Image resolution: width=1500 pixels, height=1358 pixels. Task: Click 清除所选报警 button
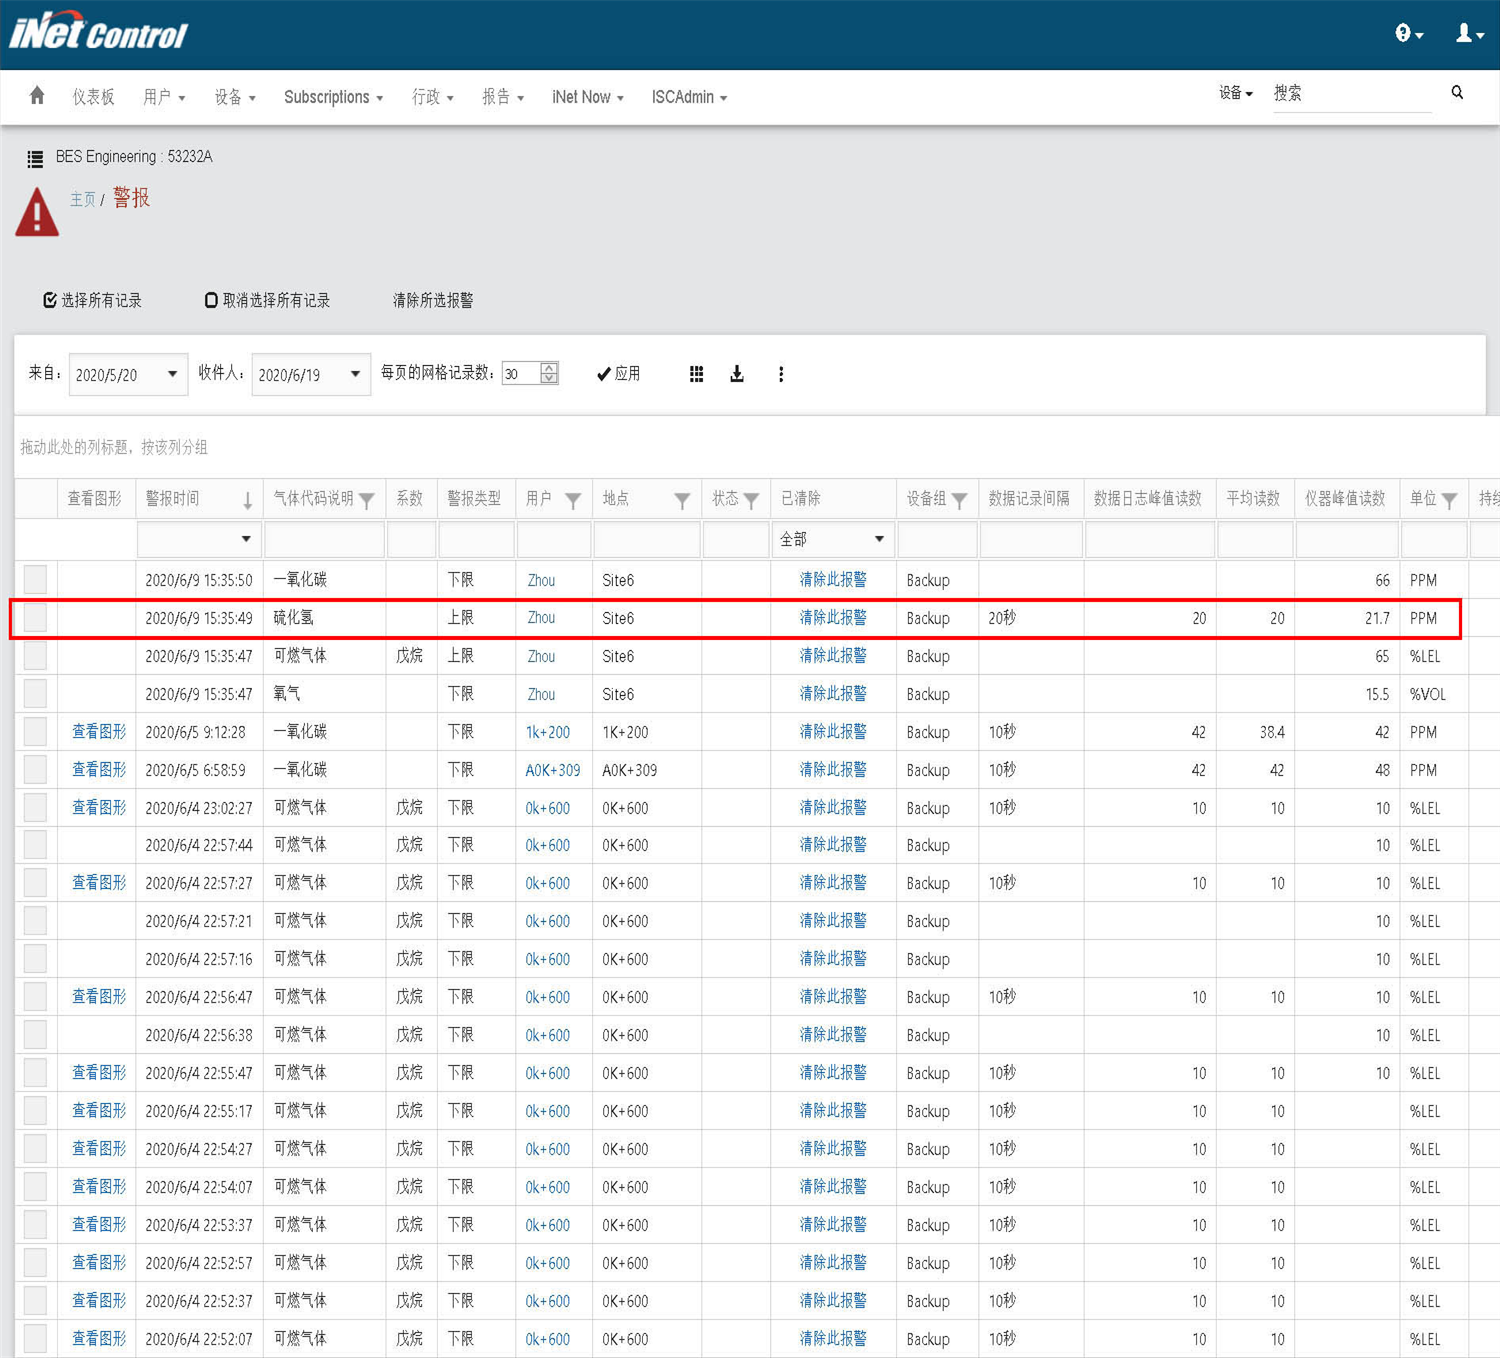[432, 300]
